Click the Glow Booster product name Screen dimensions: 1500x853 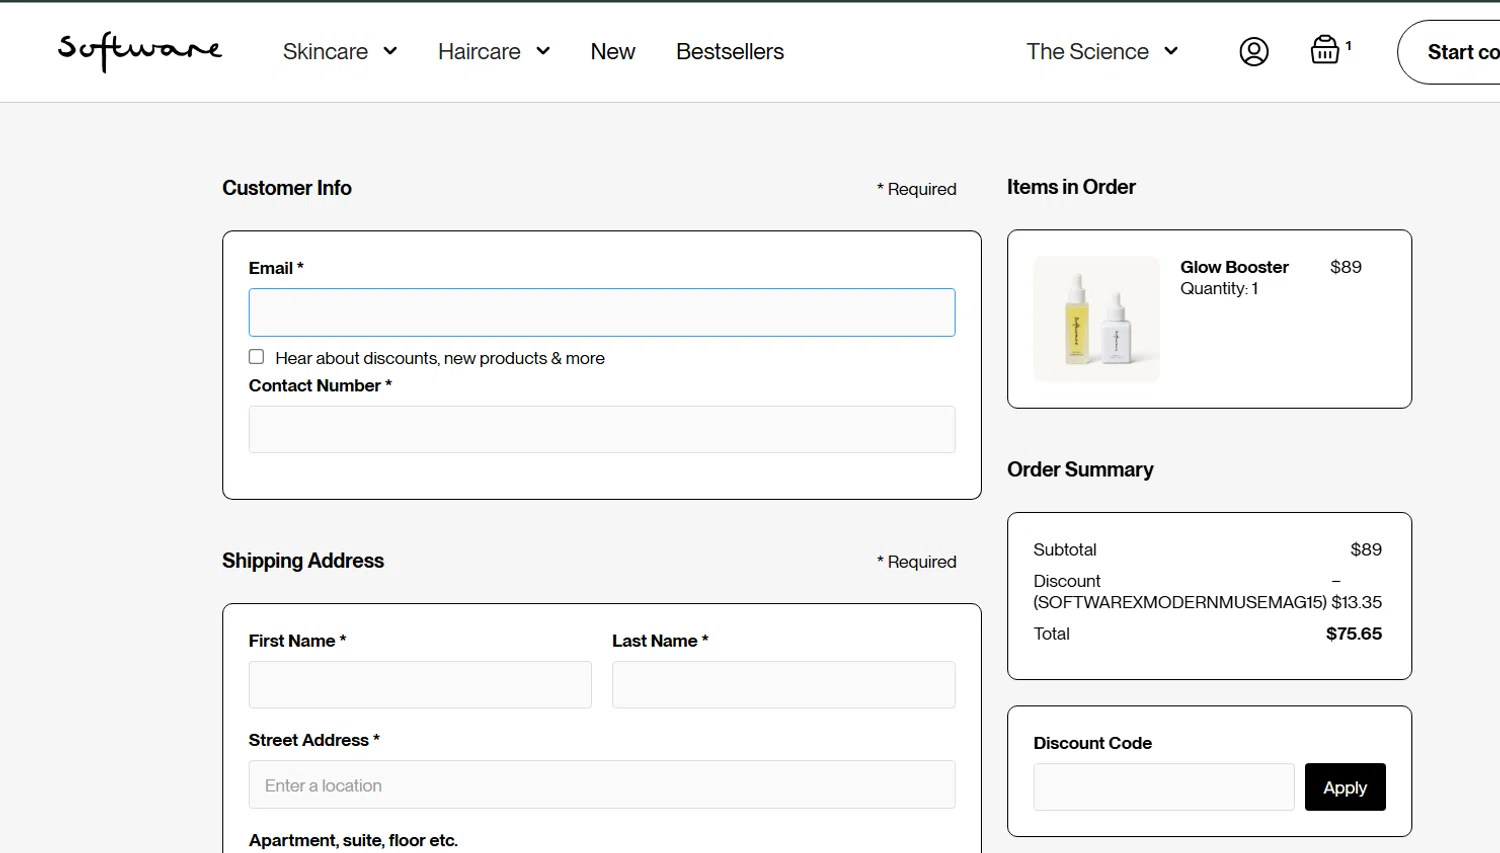(1234, 267)
